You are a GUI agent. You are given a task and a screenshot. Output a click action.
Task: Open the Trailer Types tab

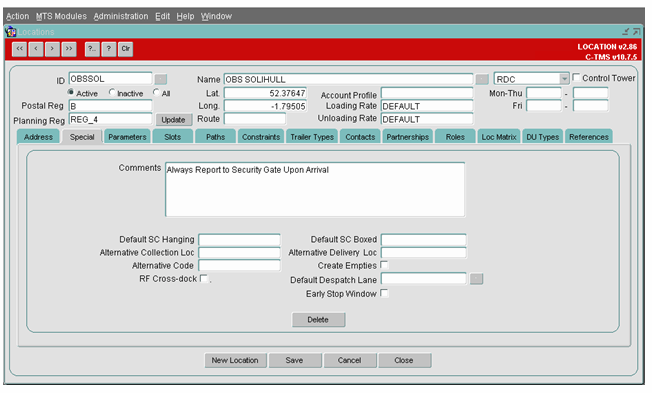point(312,137)
